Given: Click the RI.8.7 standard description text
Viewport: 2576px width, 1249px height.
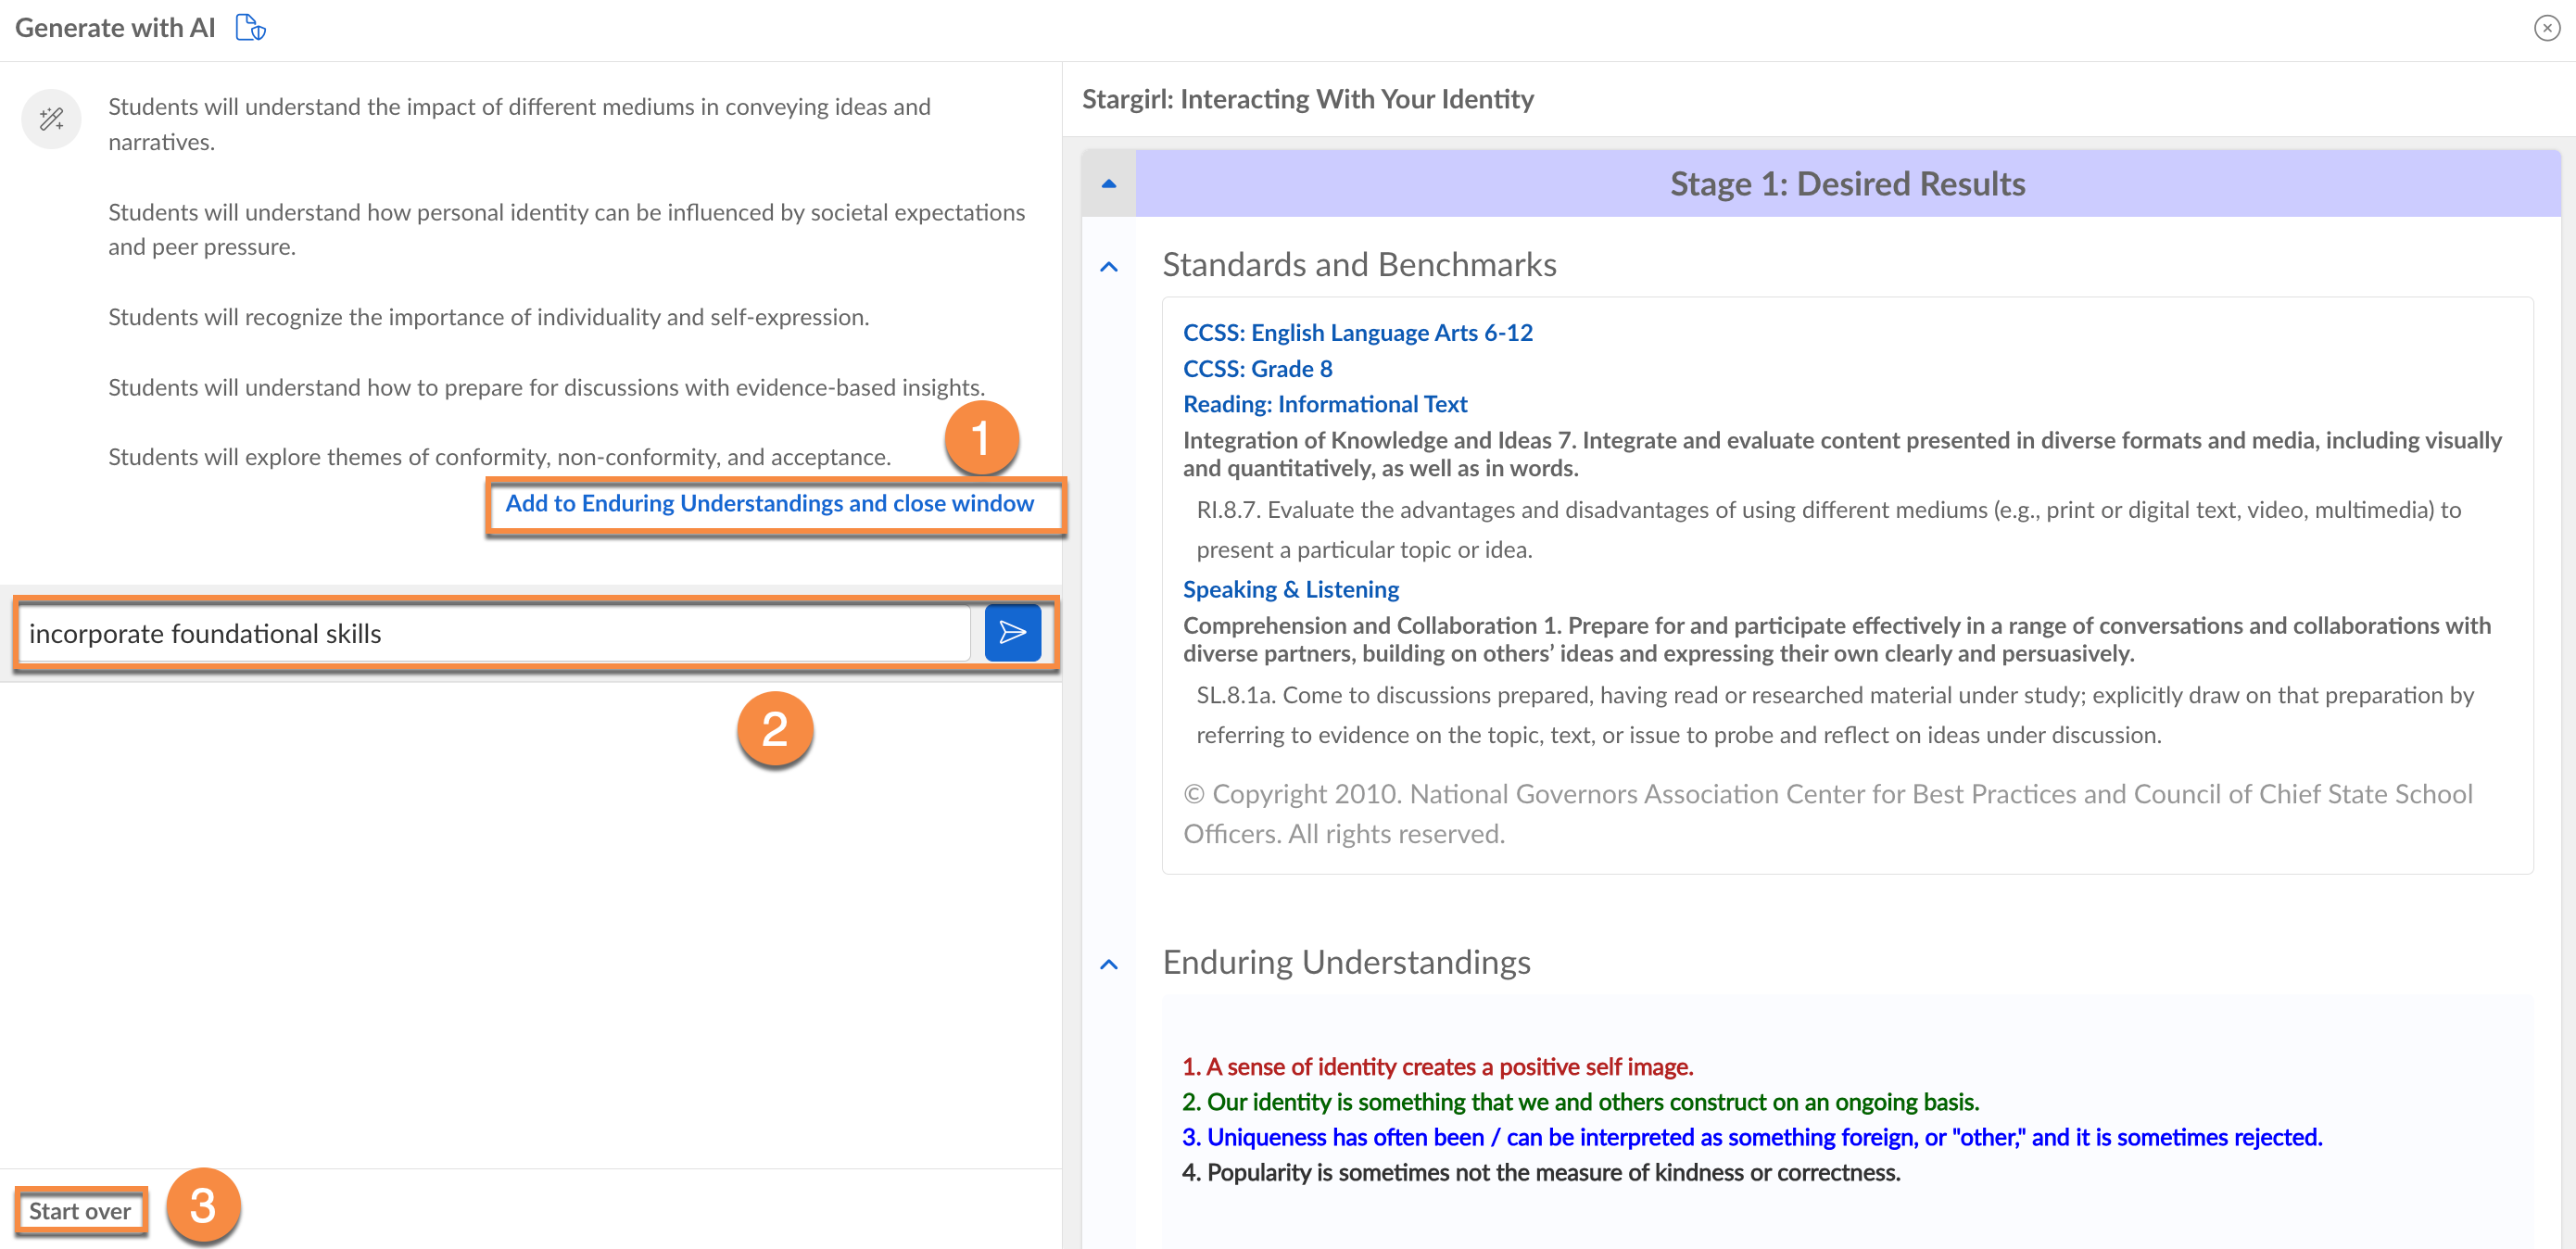Looking at the screenshot, I should point(1827,529).
